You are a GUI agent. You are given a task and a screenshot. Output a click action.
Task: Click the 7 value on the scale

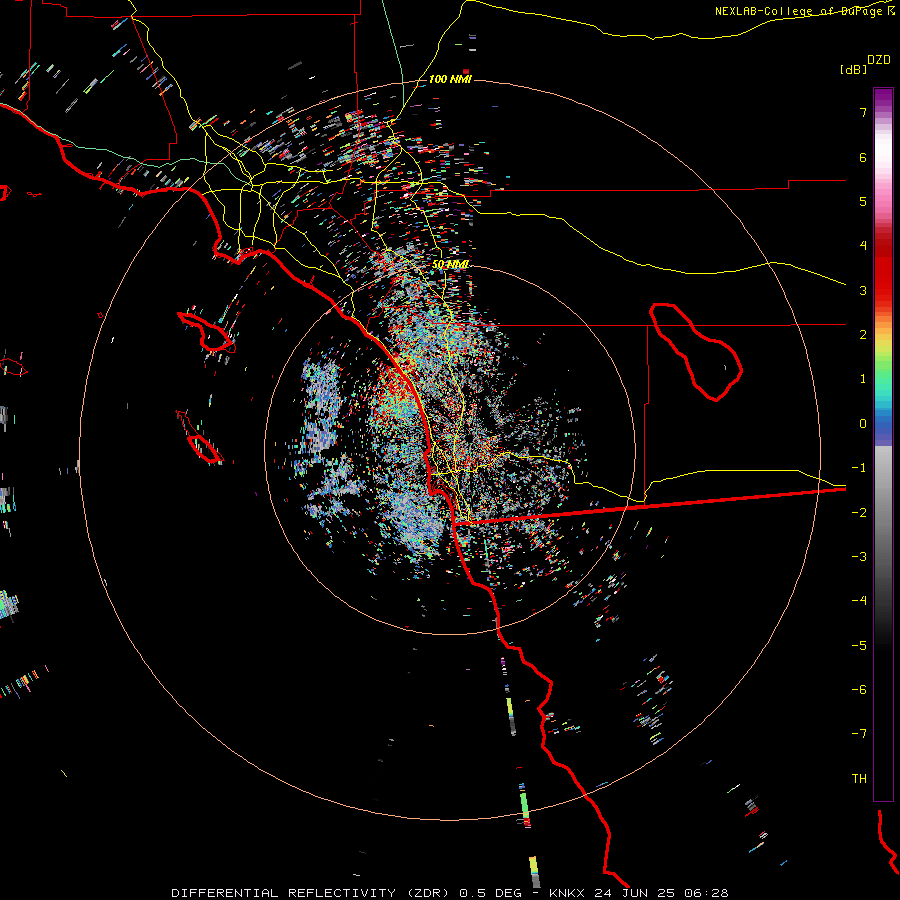click(x=863, y=112)
